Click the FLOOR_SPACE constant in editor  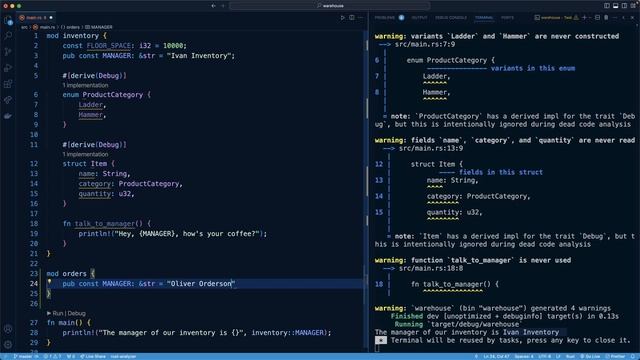pos(109,46)
